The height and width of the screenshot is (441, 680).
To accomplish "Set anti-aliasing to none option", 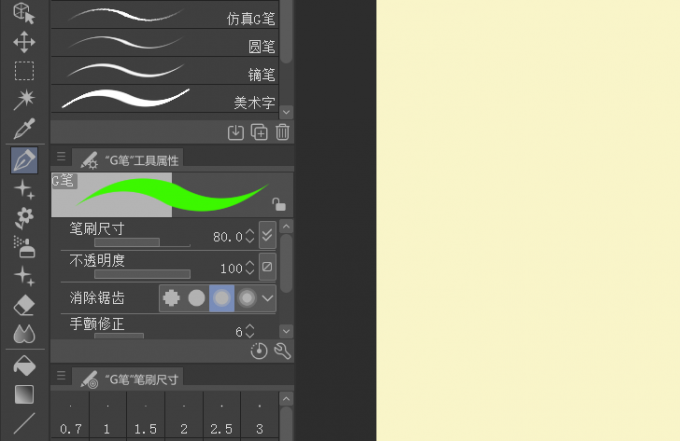I will click(x=171, y=298).
